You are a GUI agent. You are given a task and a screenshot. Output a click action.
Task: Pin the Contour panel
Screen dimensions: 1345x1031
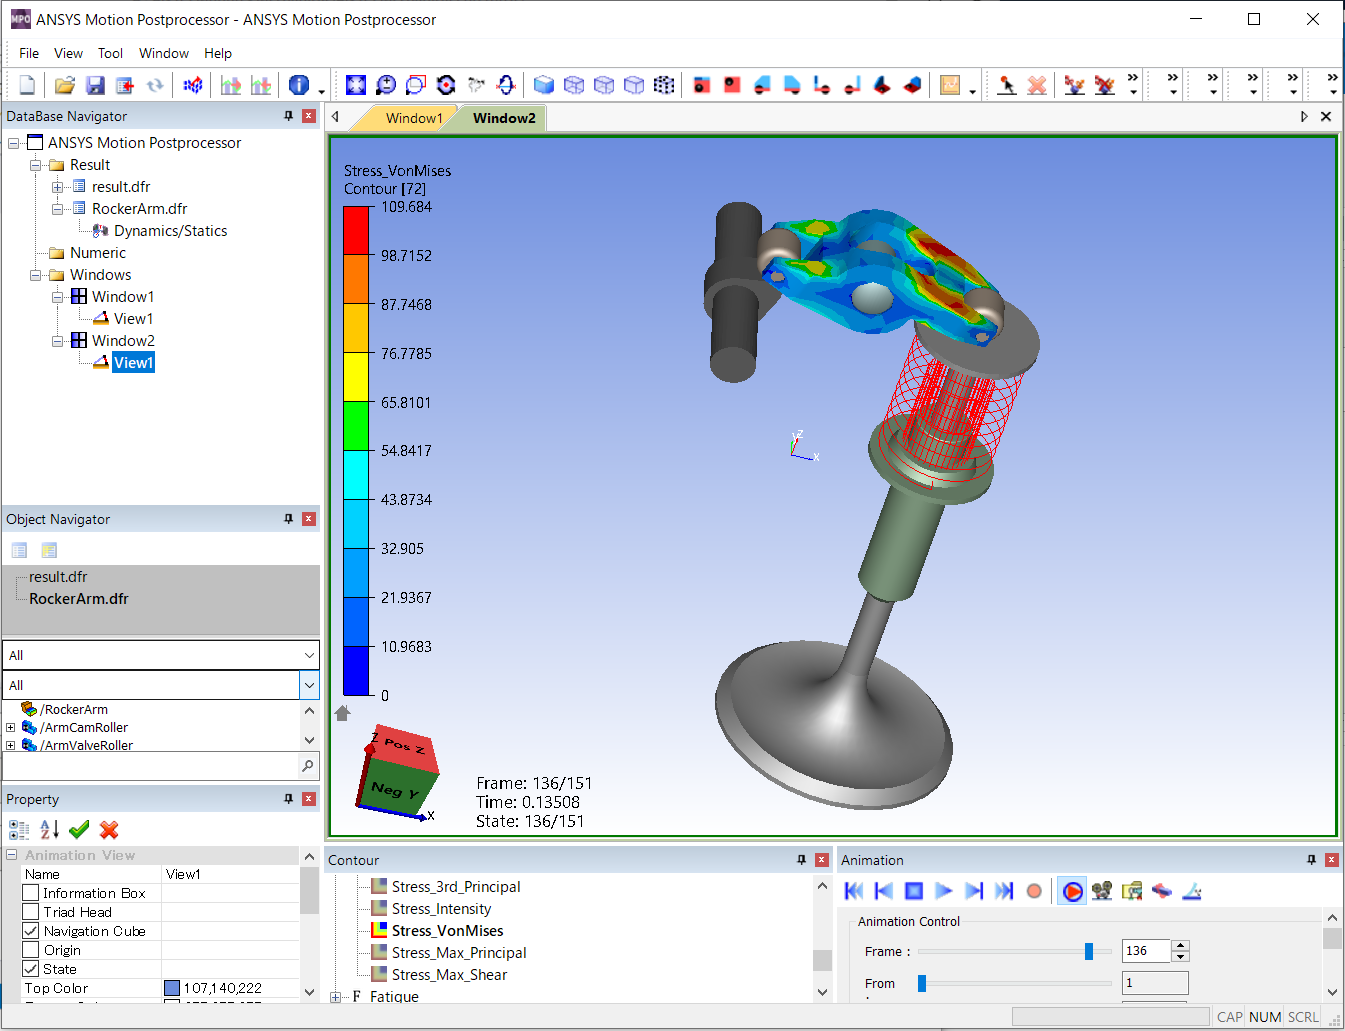pos(801,860)
